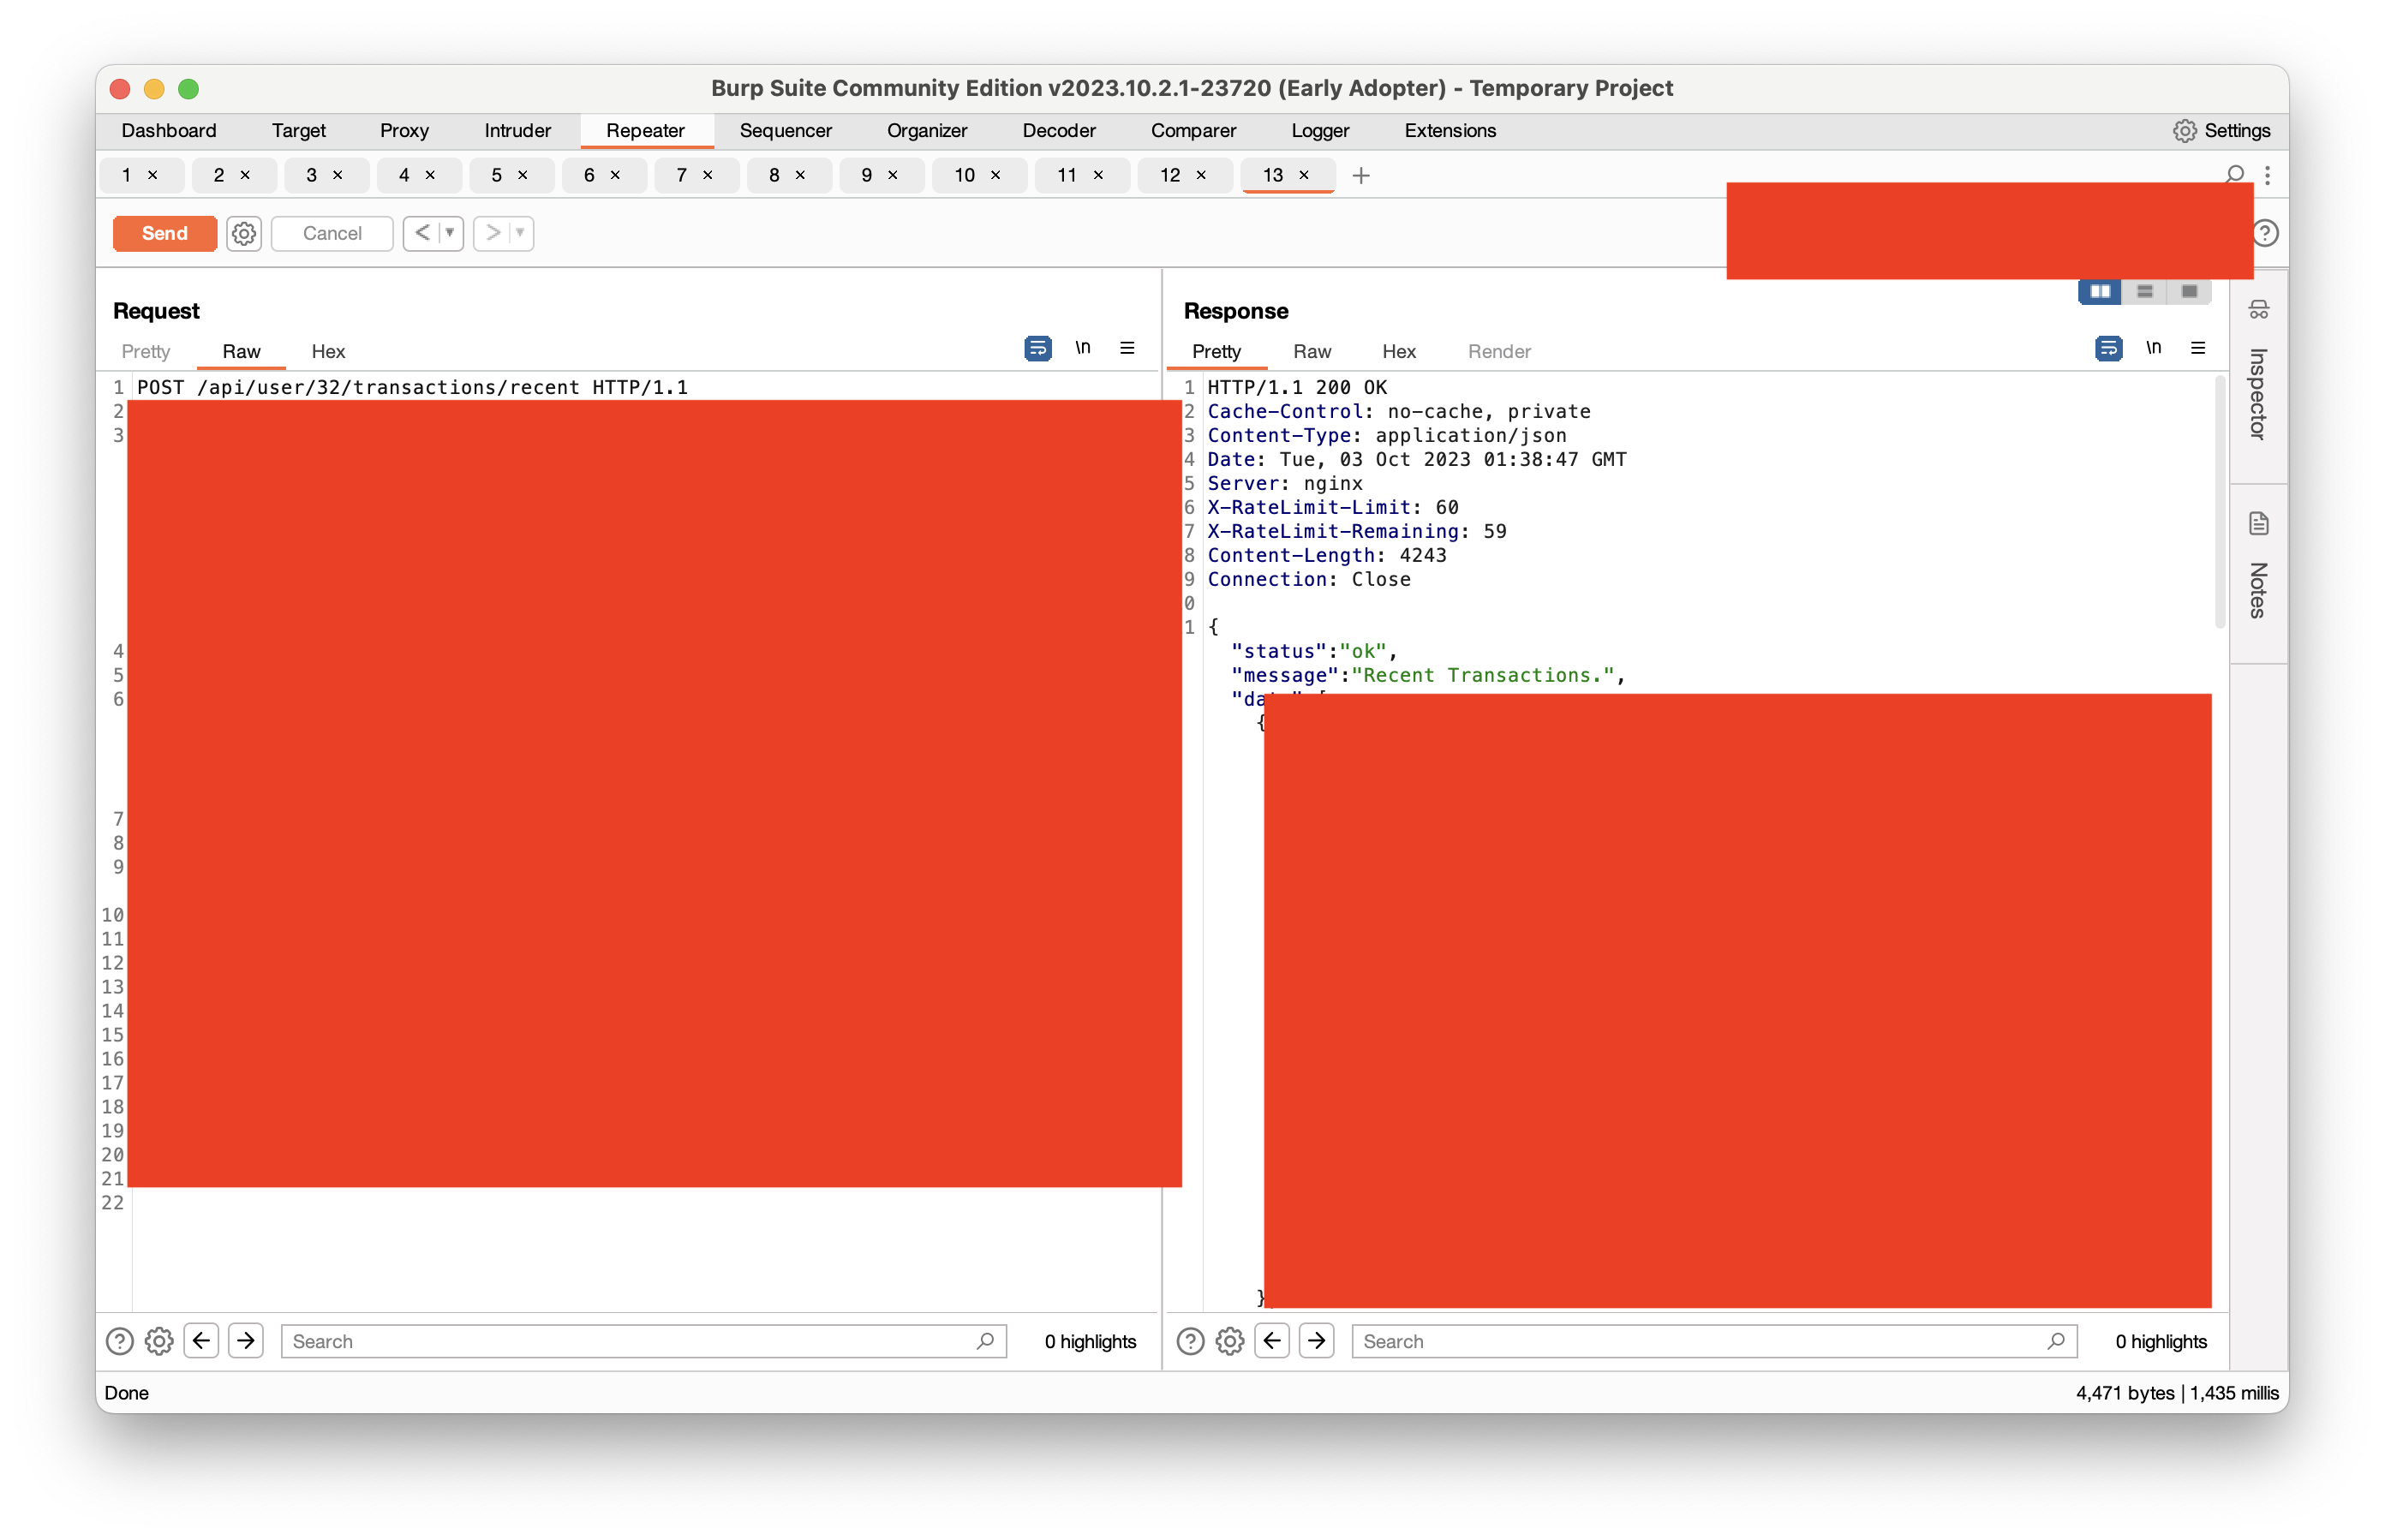Select top-bottom split layout

pyautogui.click(x=2144, y=291)
